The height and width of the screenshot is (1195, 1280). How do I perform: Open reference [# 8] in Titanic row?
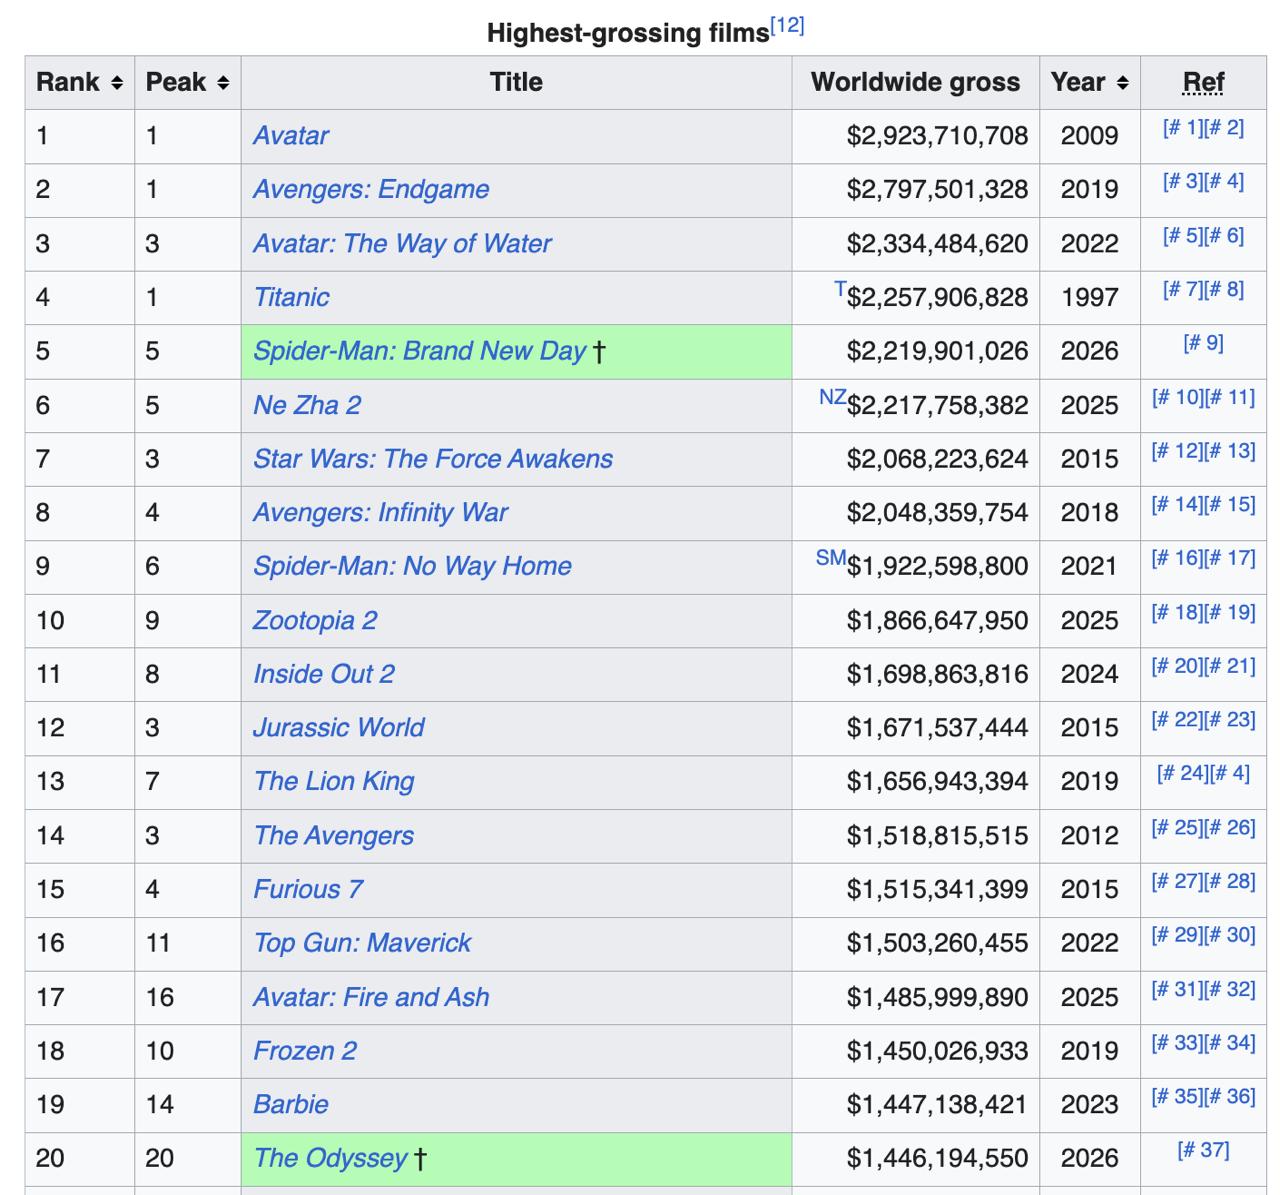pyautogui.click(x=1225, y=290)
